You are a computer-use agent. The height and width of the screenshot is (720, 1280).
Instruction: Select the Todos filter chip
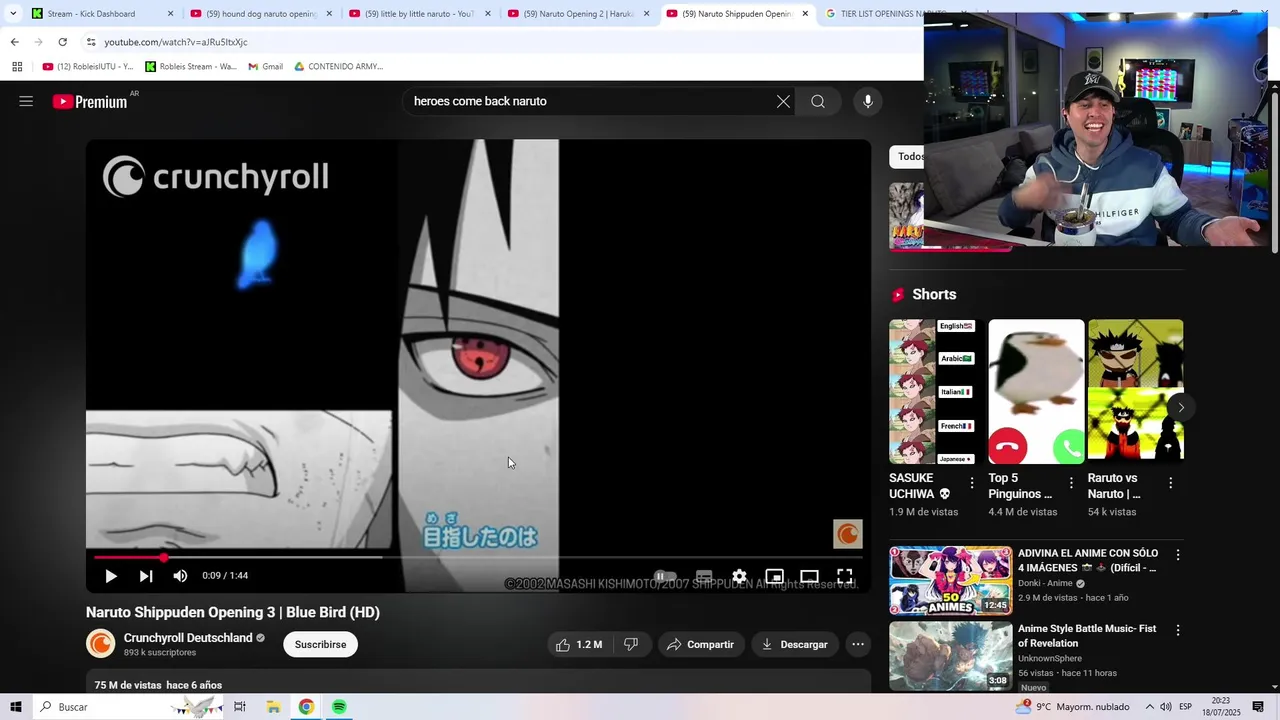point(907,157)
